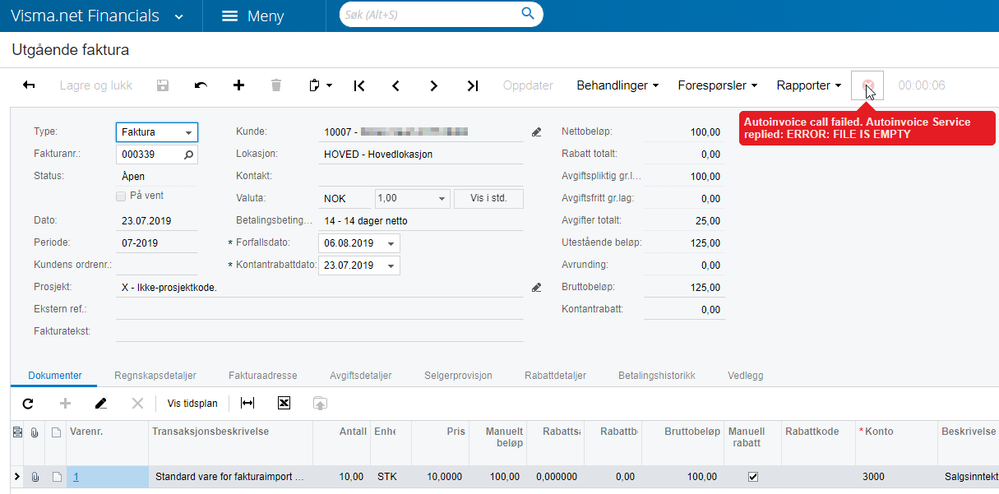Click the fit-to-width columns icon
This screenshot has width=999, height=494.
[247, 403]
